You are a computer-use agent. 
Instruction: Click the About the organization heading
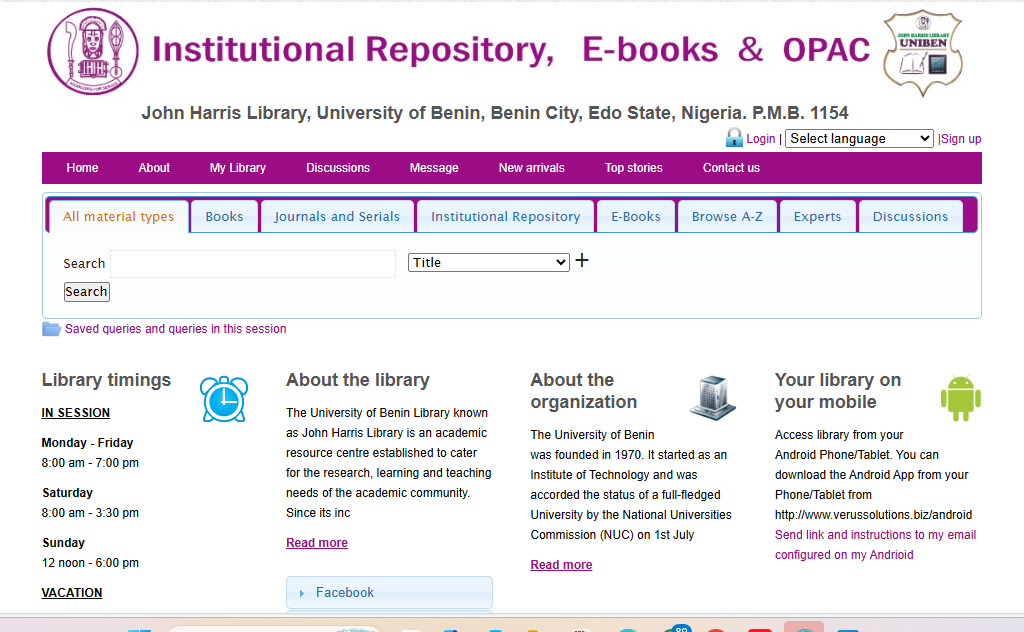584,391
